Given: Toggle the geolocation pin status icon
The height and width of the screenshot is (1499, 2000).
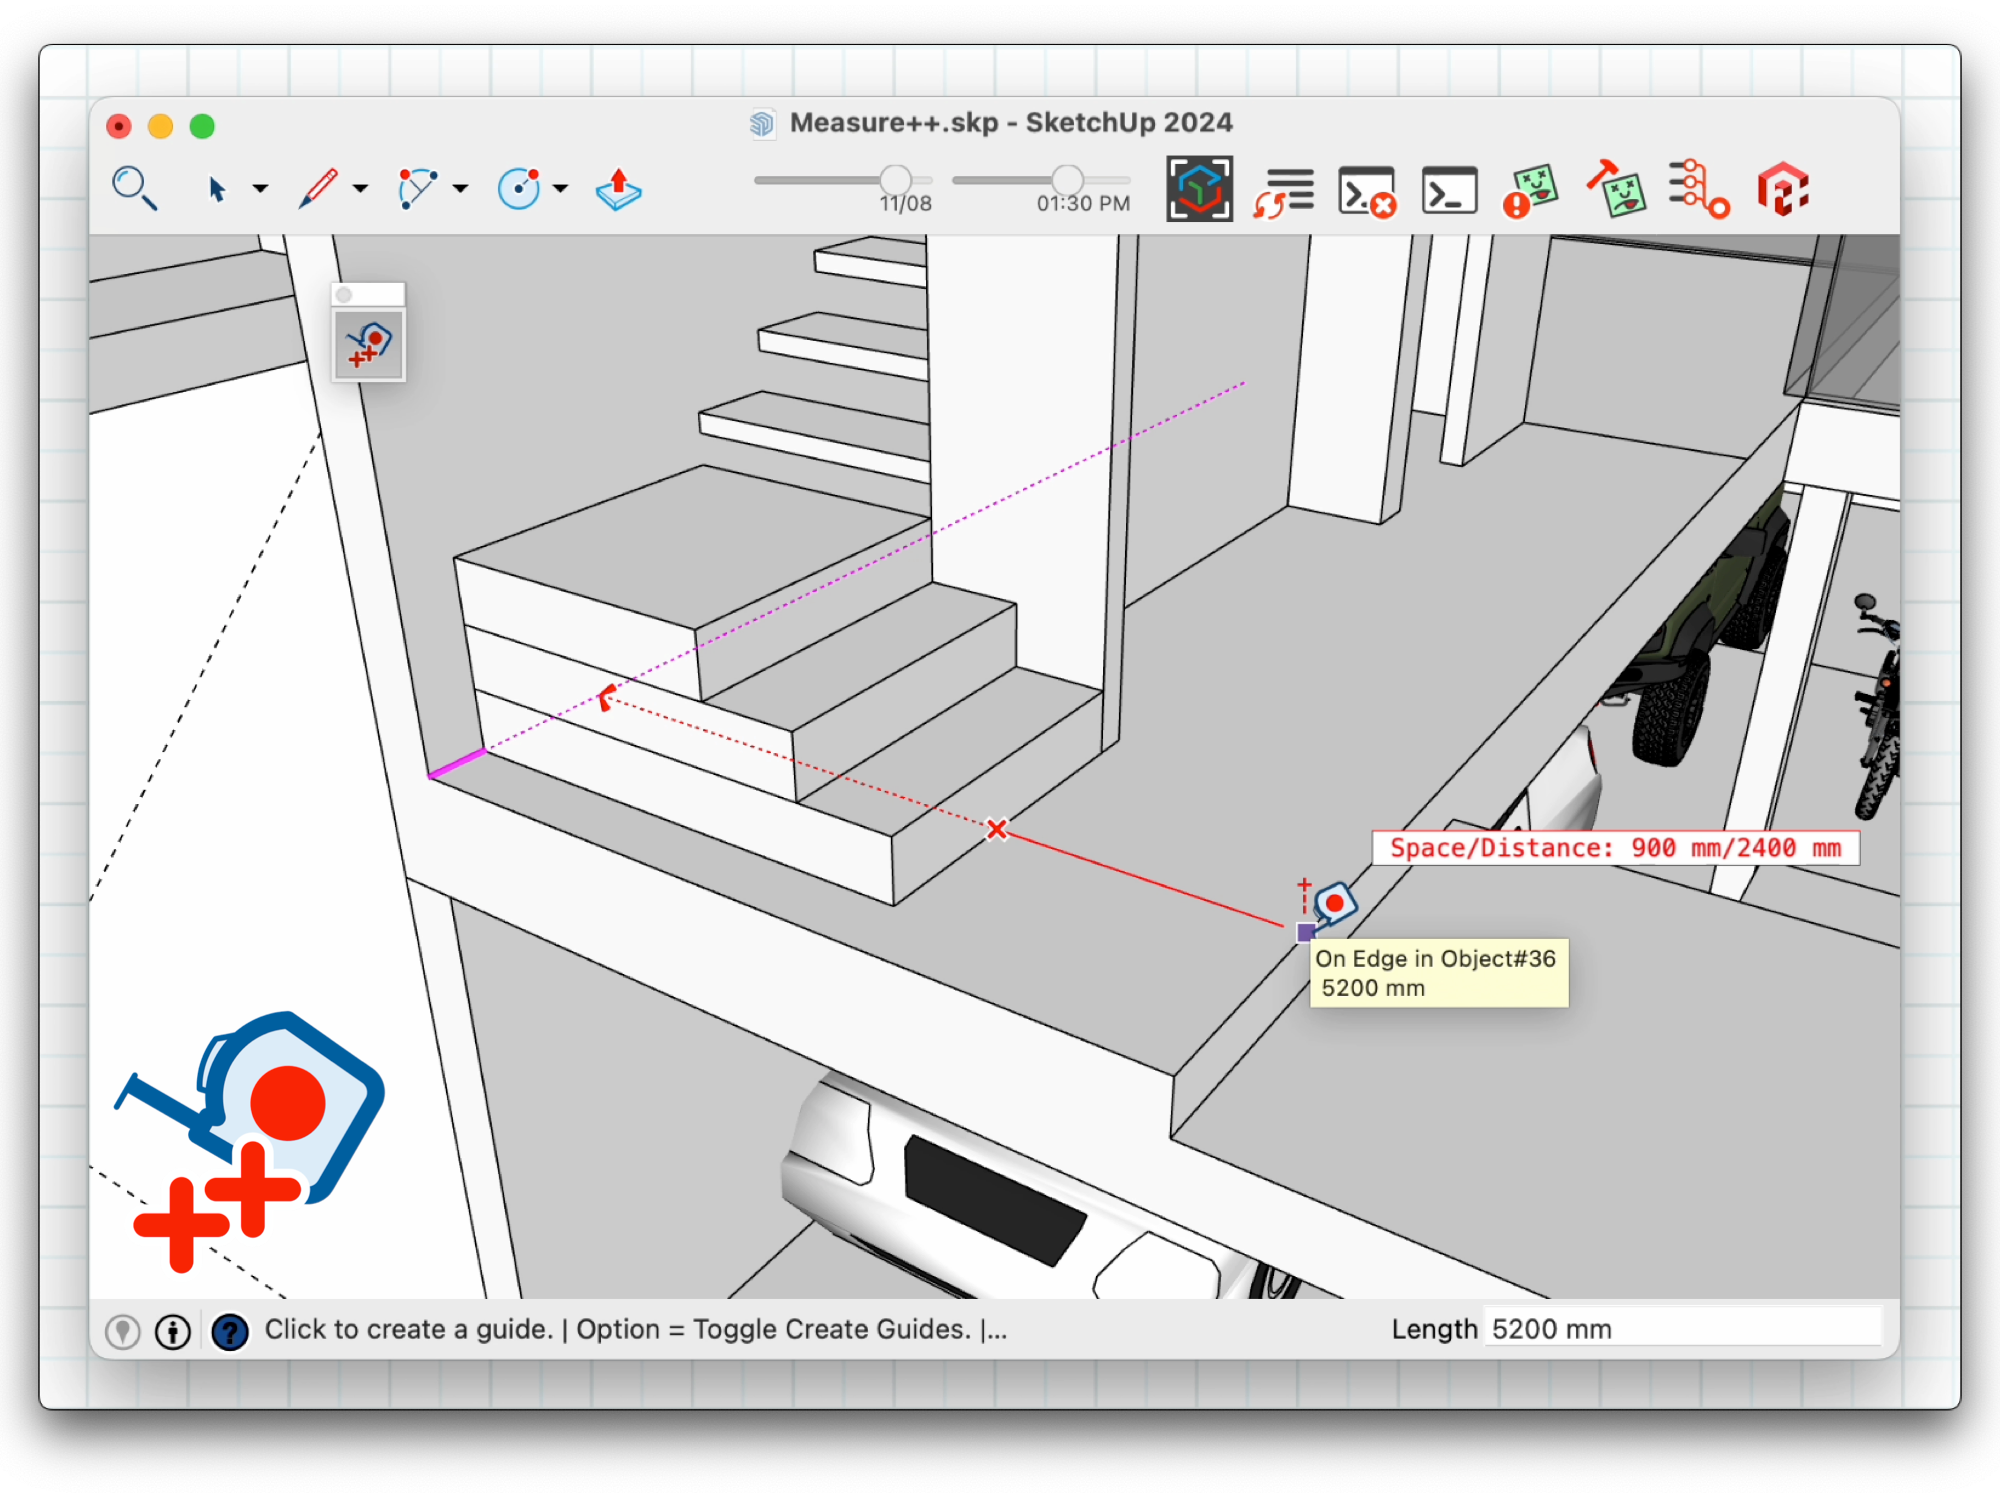Looking at the screenshot, I should click(123, 1331).
